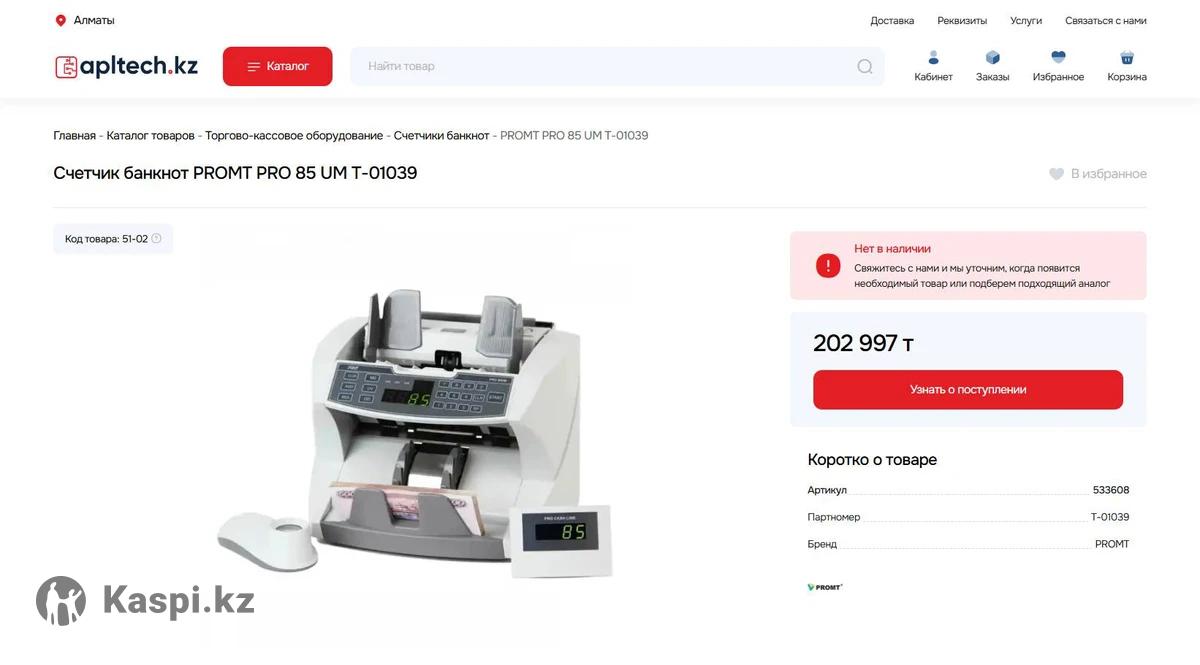The image size is (1200, 665).
Task: Click the PROMT brand logo
Action: [825, 587]
